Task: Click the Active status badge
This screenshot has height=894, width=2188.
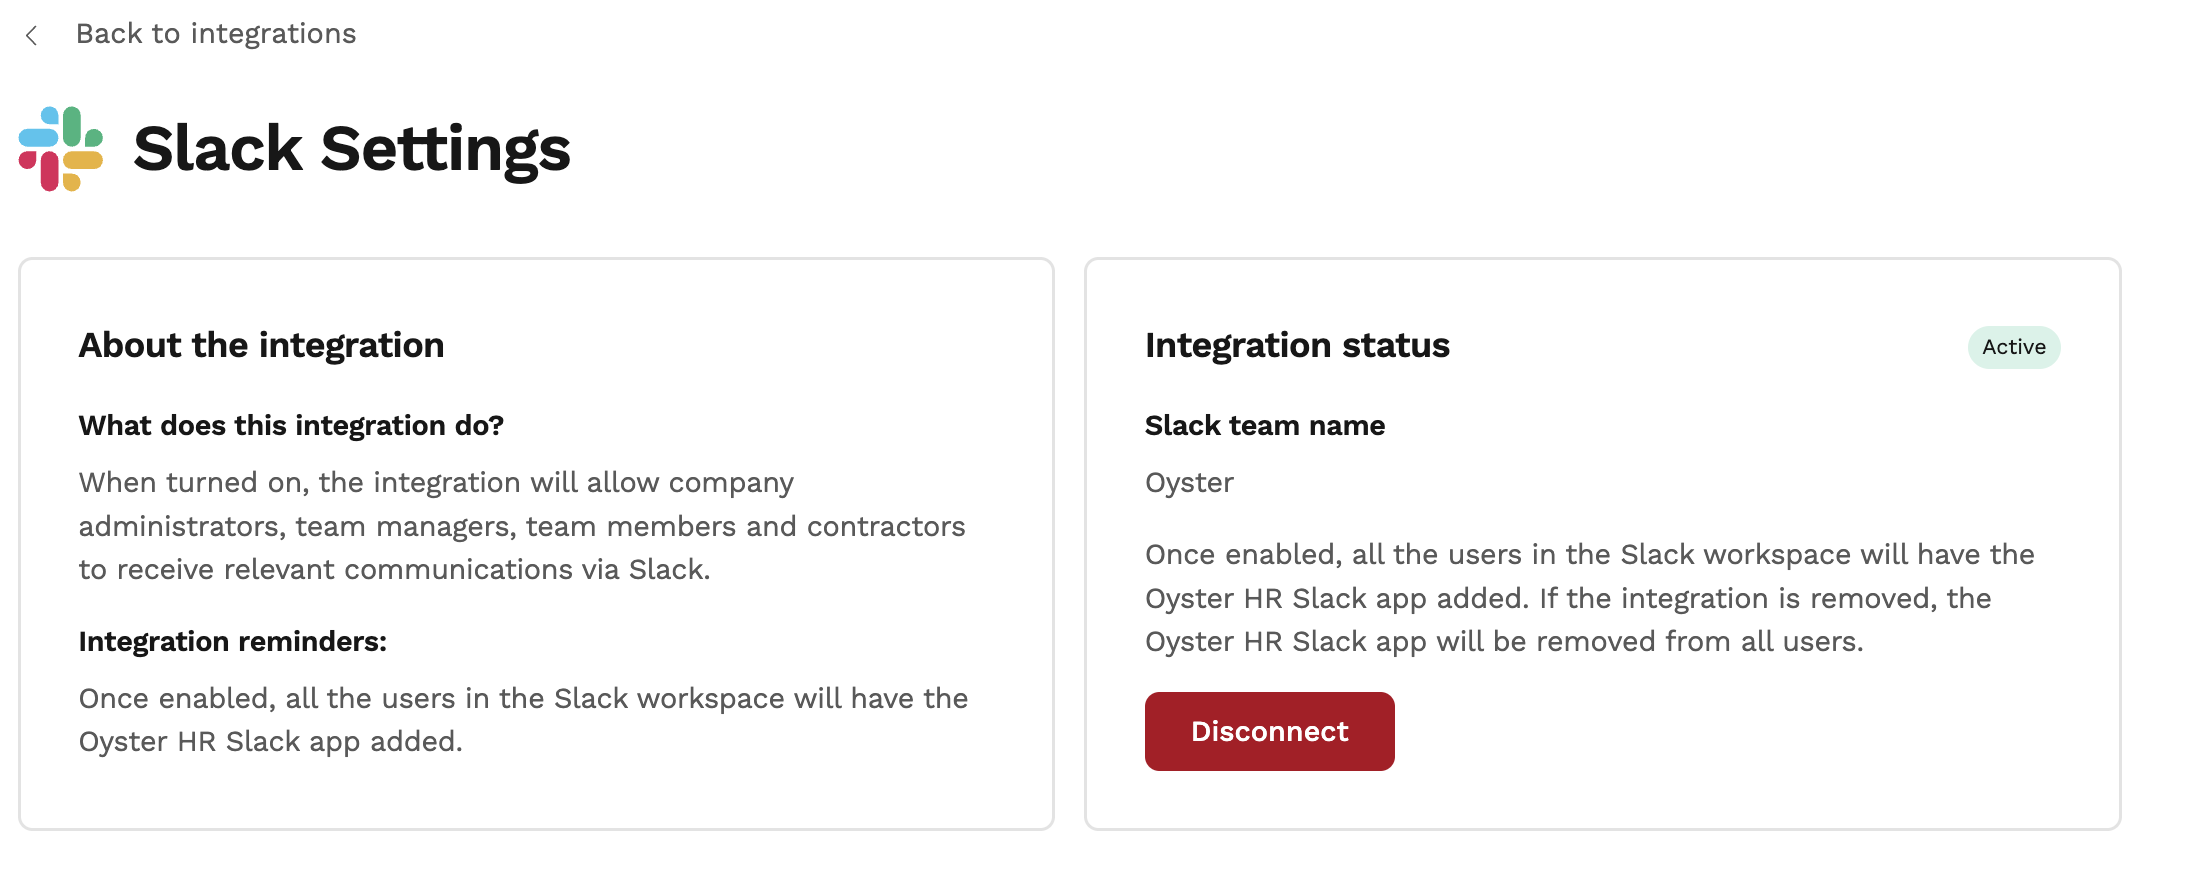Action: (x=2014, y=347)
